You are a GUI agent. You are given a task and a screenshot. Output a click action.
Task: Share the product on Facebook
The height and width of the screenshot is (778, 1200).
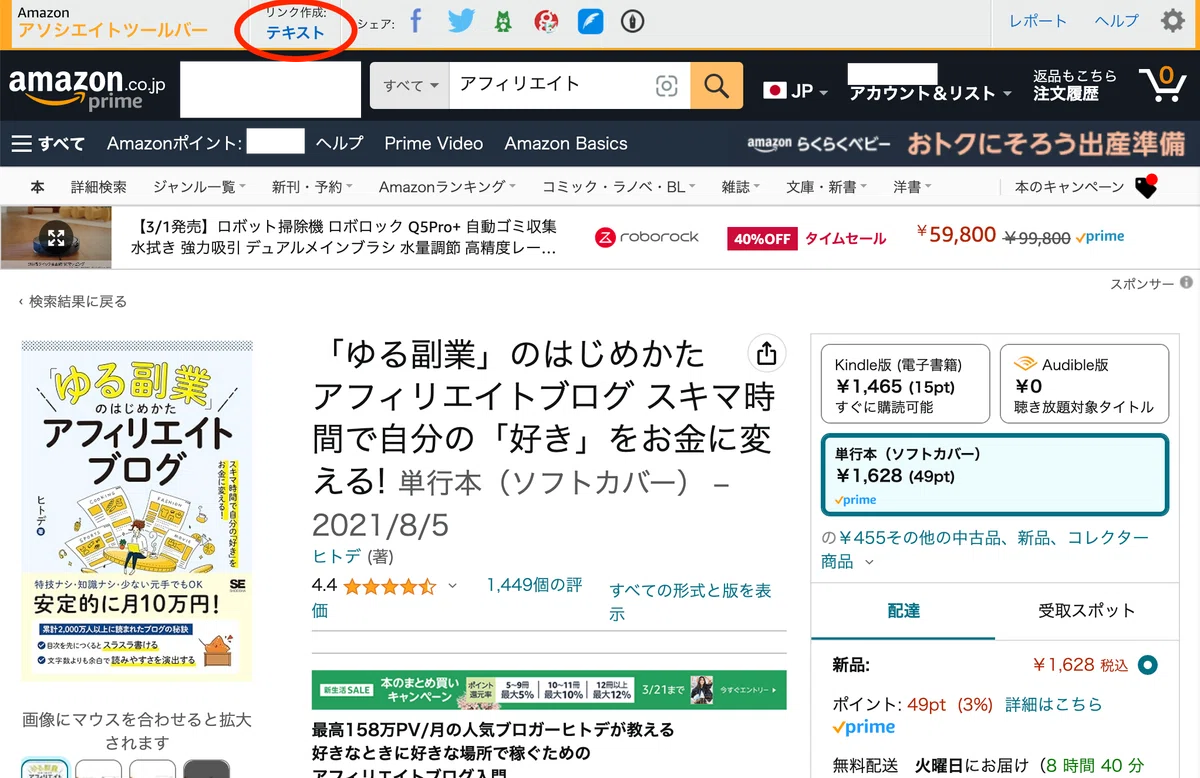[416, 21]
